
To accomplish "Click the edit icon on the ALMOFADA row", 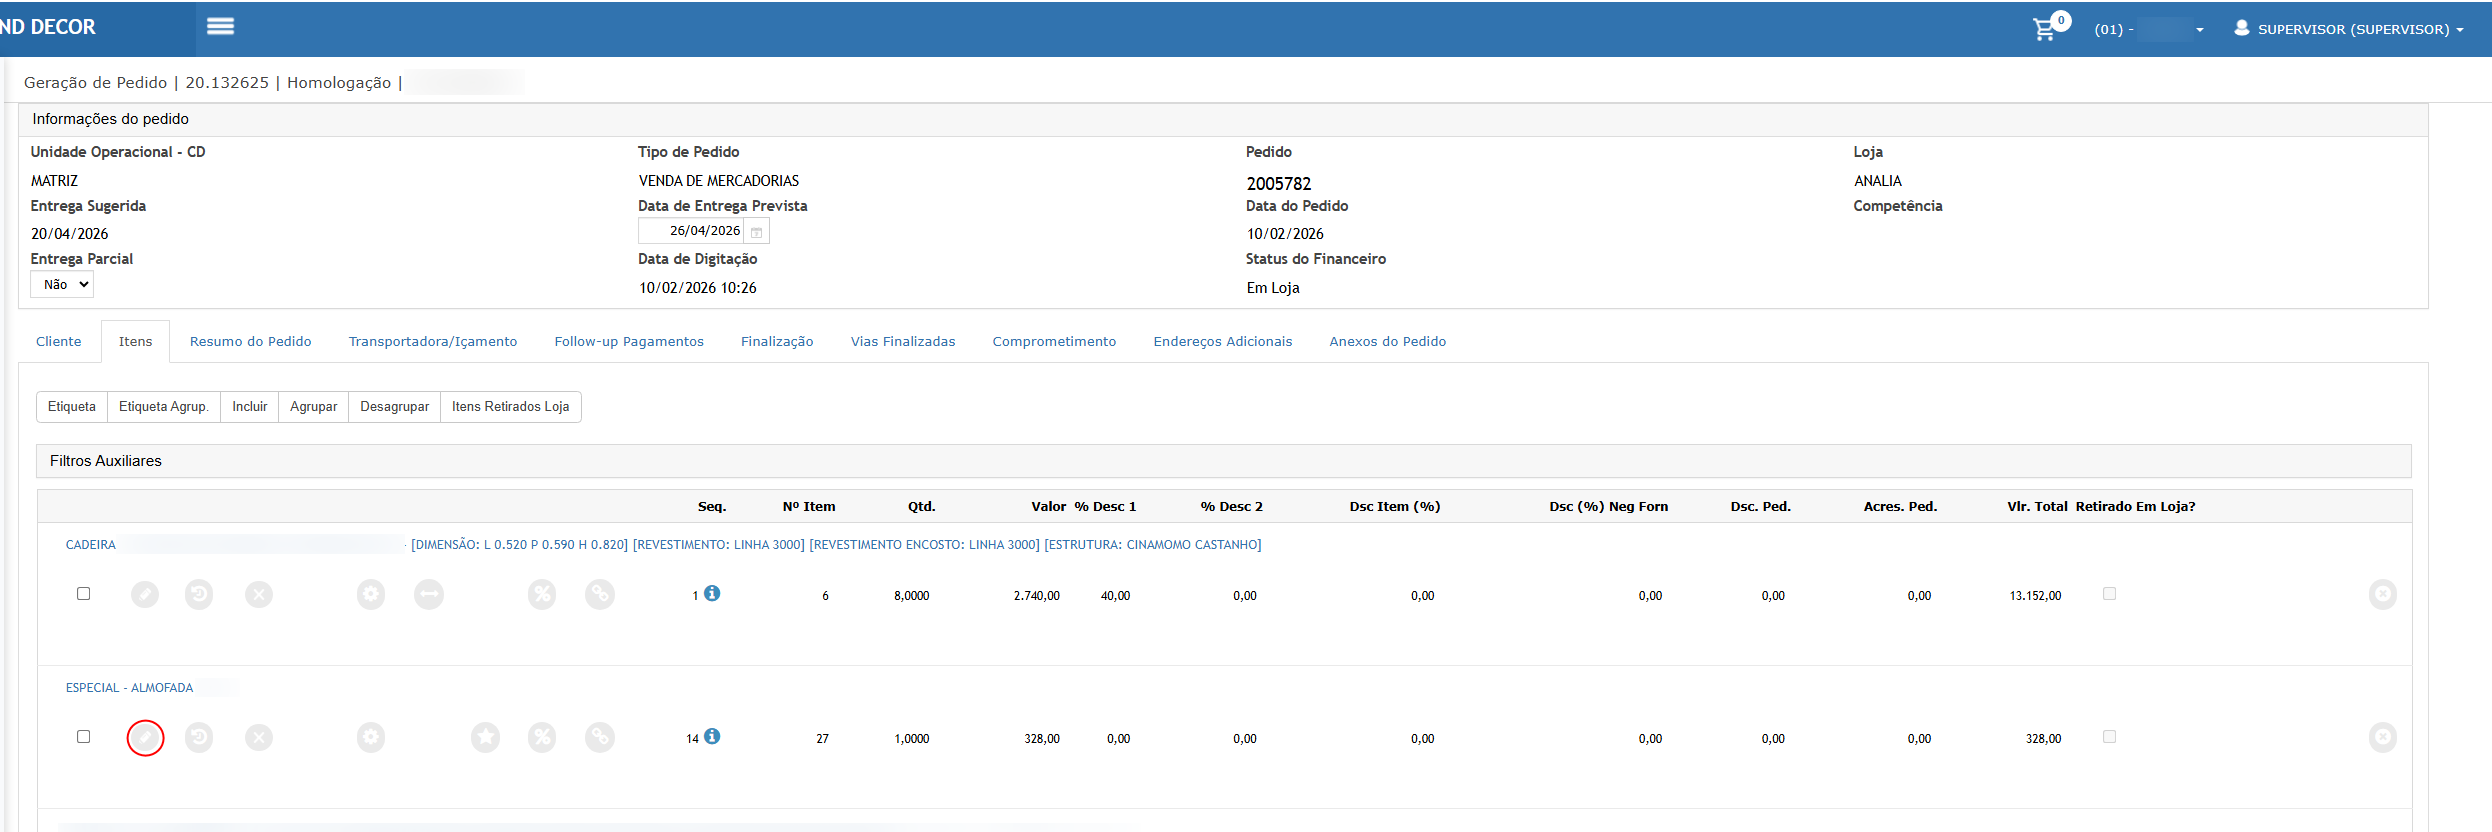I will point(145,738).
